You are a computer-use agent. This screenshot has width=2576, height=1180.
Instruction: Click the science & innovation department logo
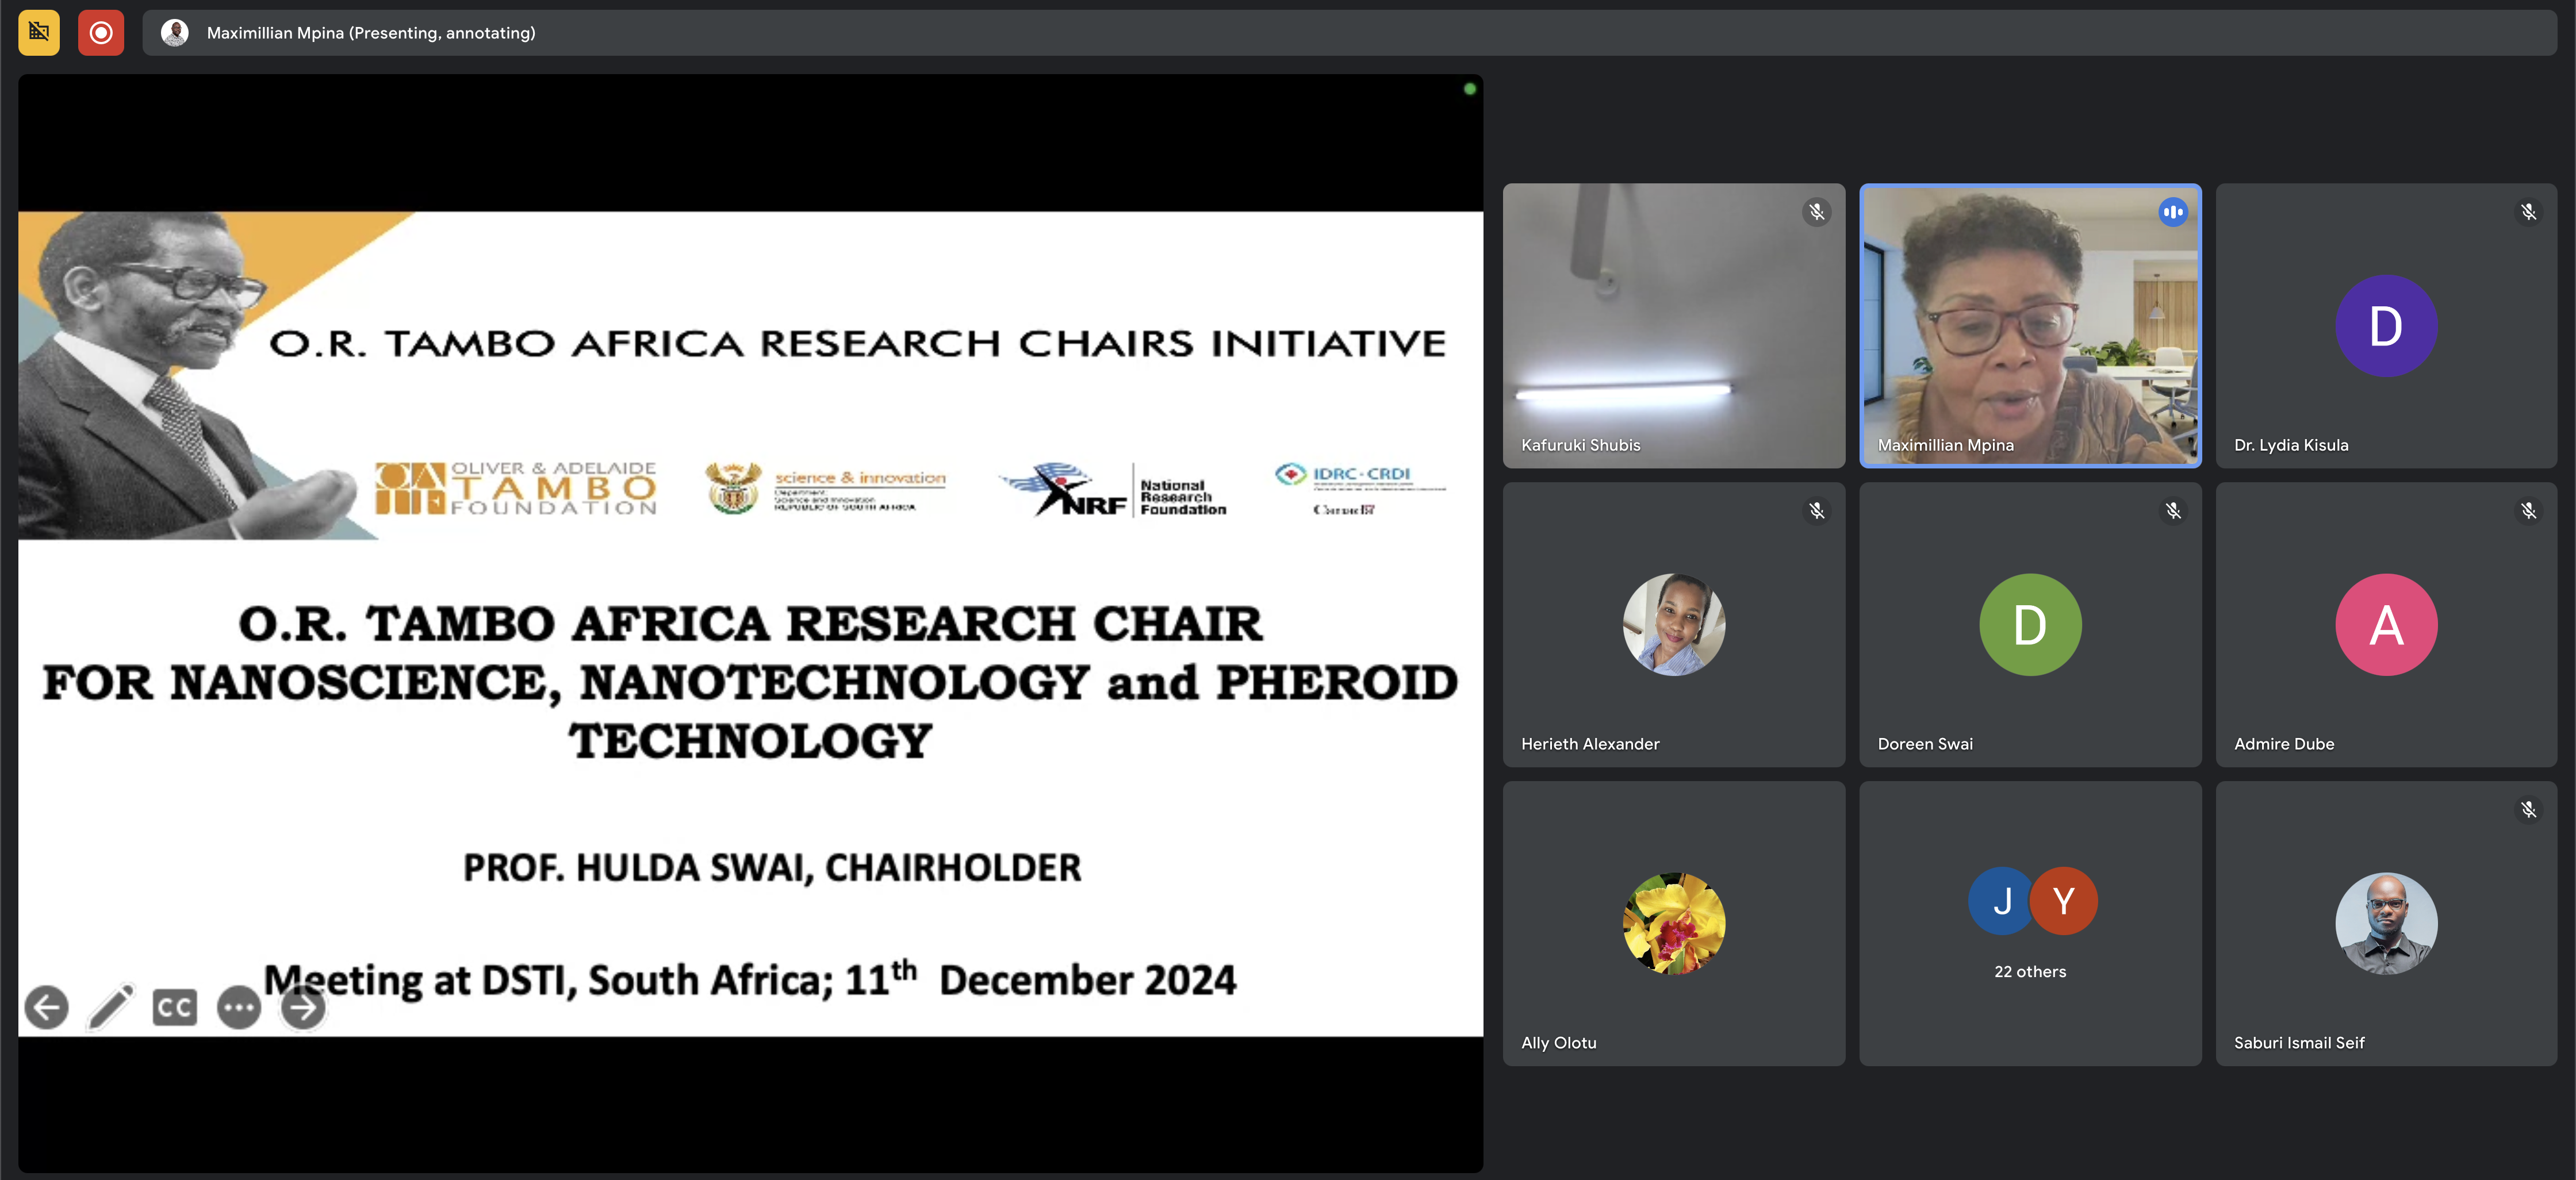pyautogui.click(x=825, y=488)
